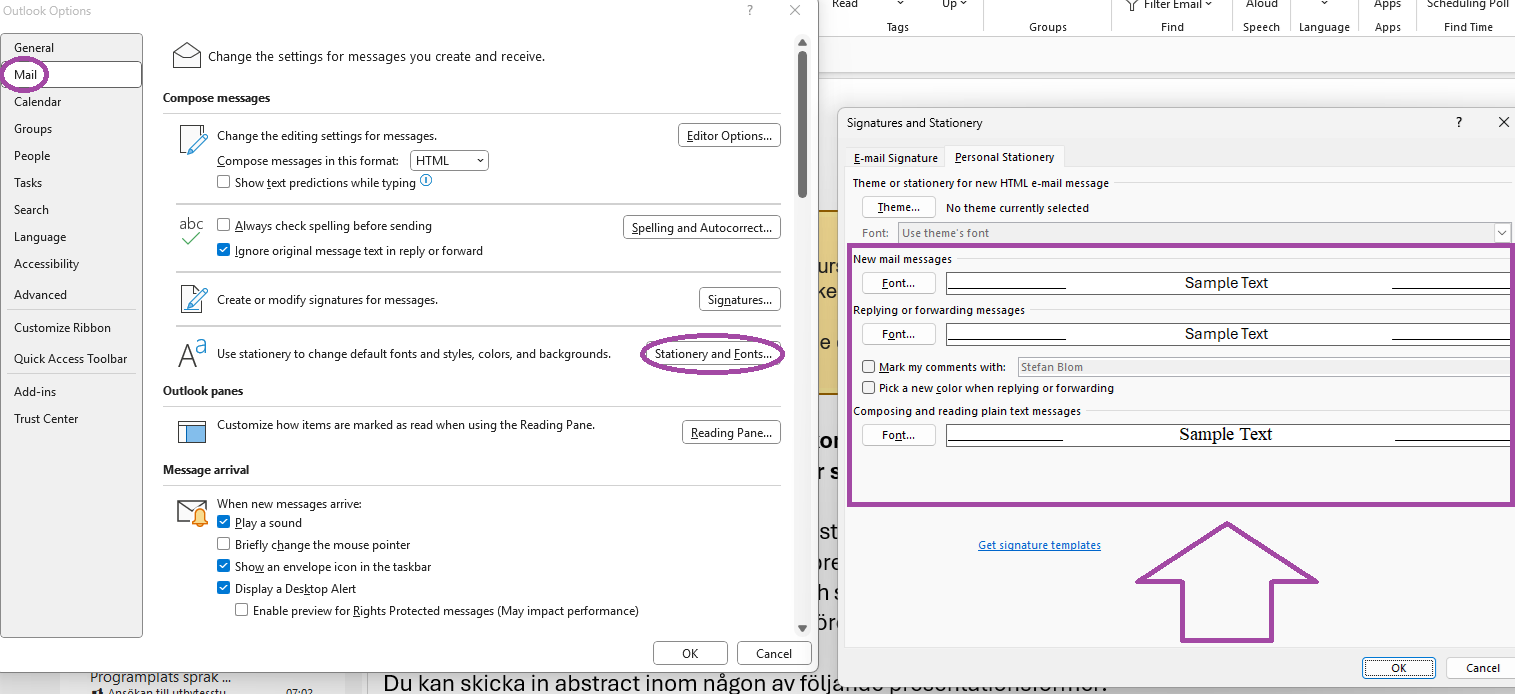This screenshot has width=1515, height=694.
Task: Uncheck Show an envelope icon in taskbar
Action: point(224,567)
